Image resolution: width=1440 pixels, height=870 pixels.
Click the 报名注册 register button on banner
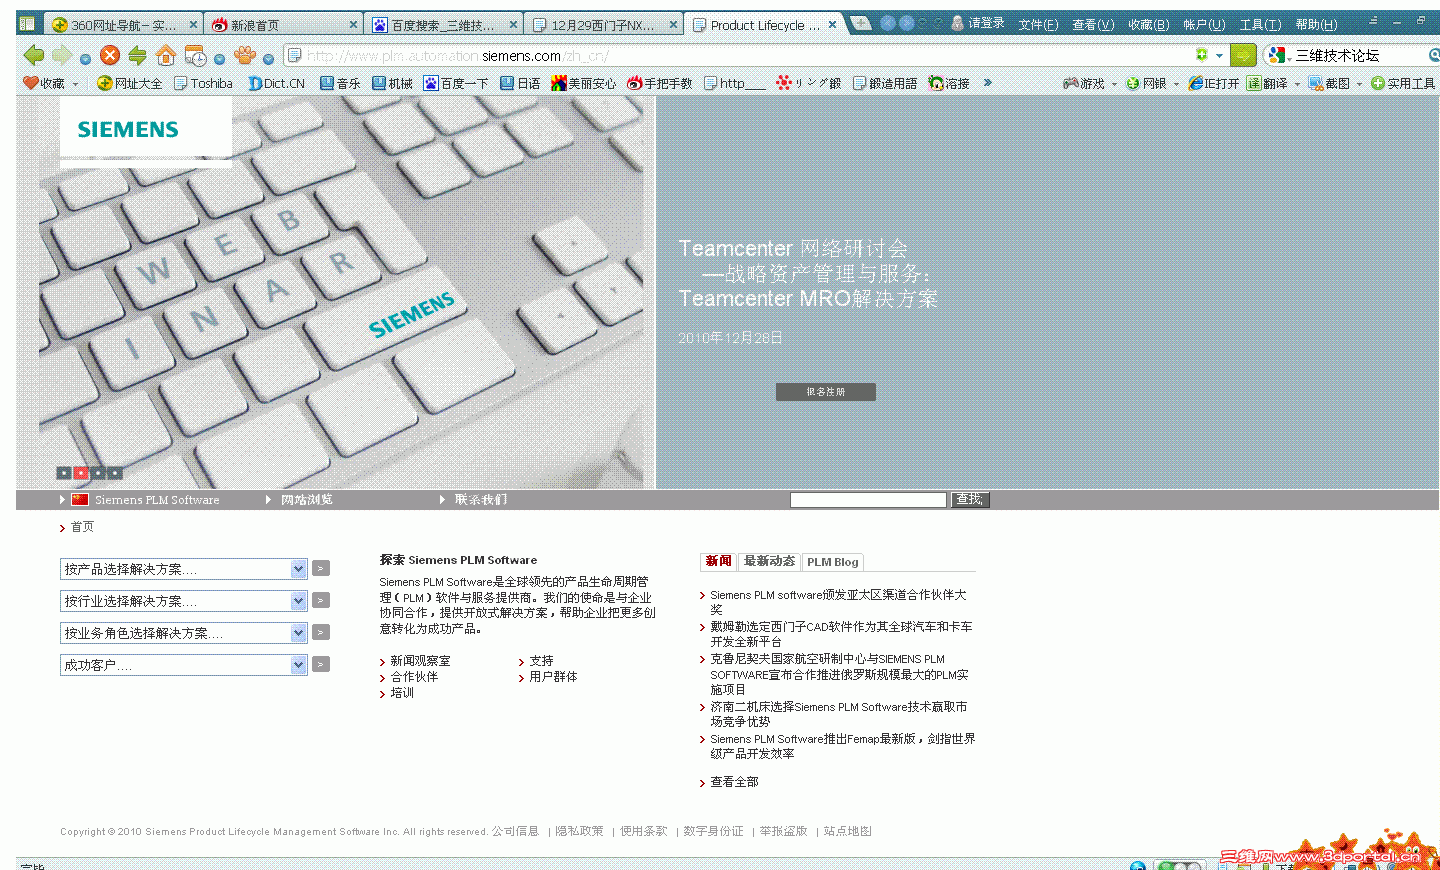tap(826, 392)
